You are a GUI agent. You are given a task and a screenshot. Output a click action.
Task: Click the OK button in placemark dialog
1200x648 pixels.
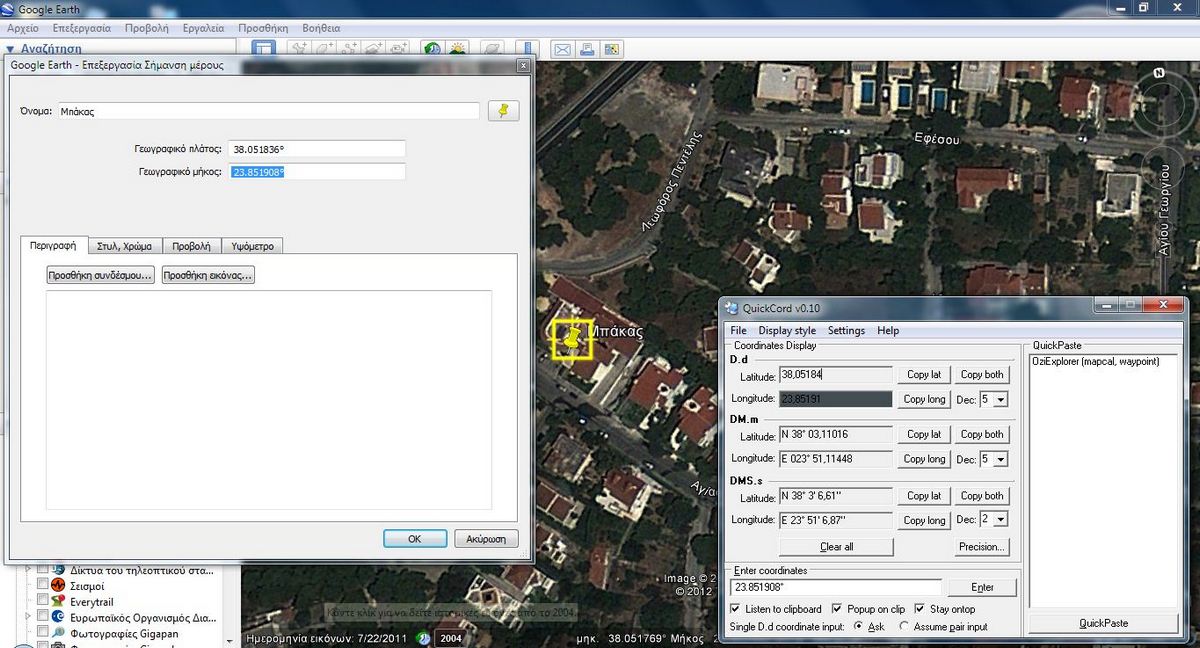point(415,539)
